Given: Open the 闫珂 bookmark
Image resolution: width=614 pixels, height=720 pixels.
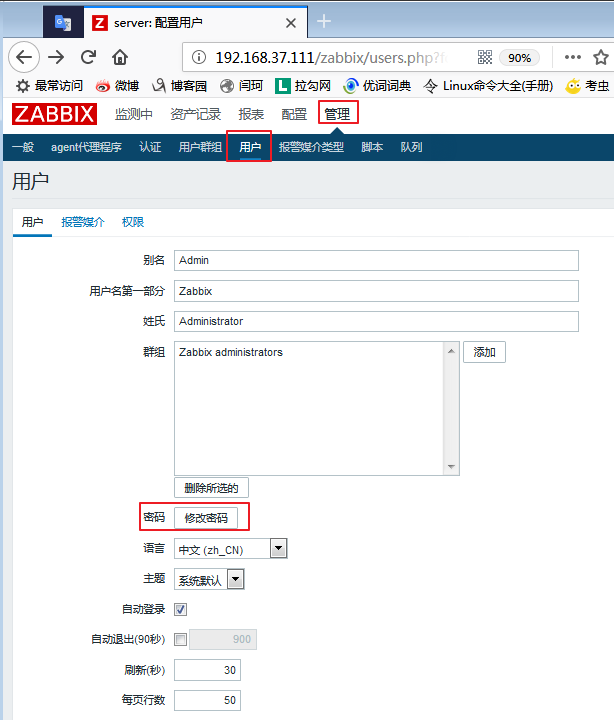Looking at the screenshot, I should pos(241,86).
